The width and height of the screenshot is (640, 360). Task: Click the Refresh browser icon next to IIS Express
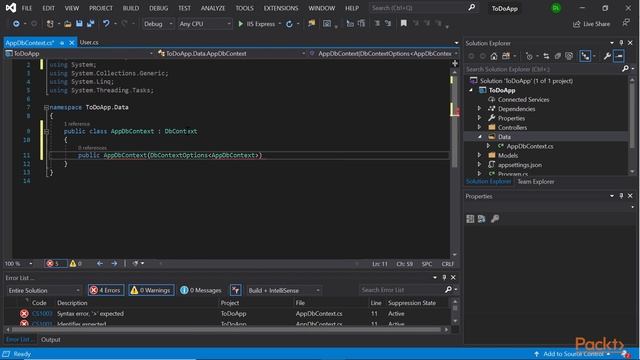(289, 24)
